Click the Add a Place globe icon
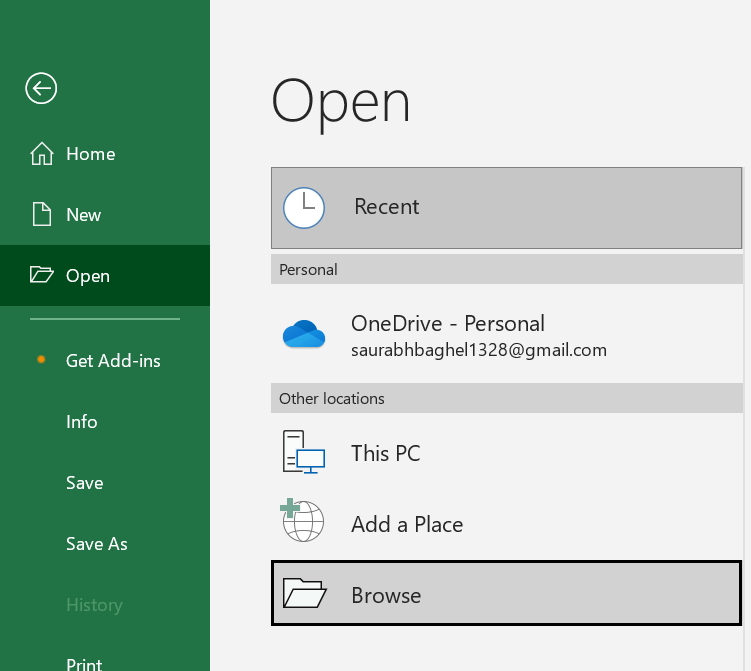751x671 pixels. (x=304, y=522)
